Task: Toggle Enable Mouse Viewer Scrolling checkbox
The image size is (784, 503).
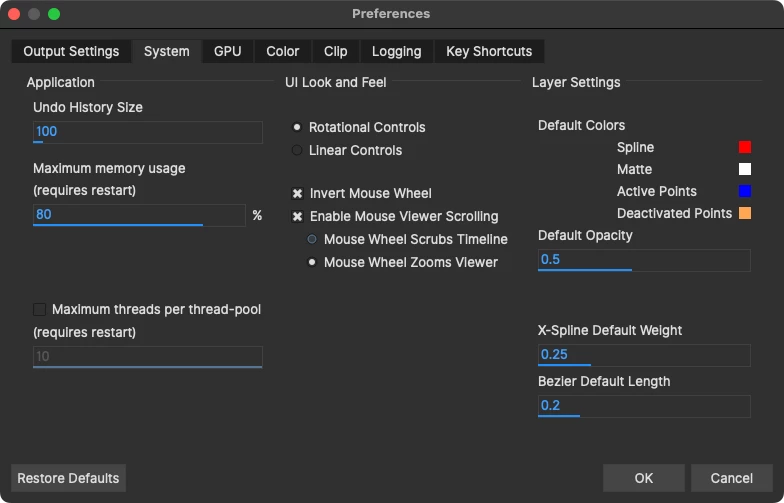Action: pyautogui.click(x=297, y=216)
